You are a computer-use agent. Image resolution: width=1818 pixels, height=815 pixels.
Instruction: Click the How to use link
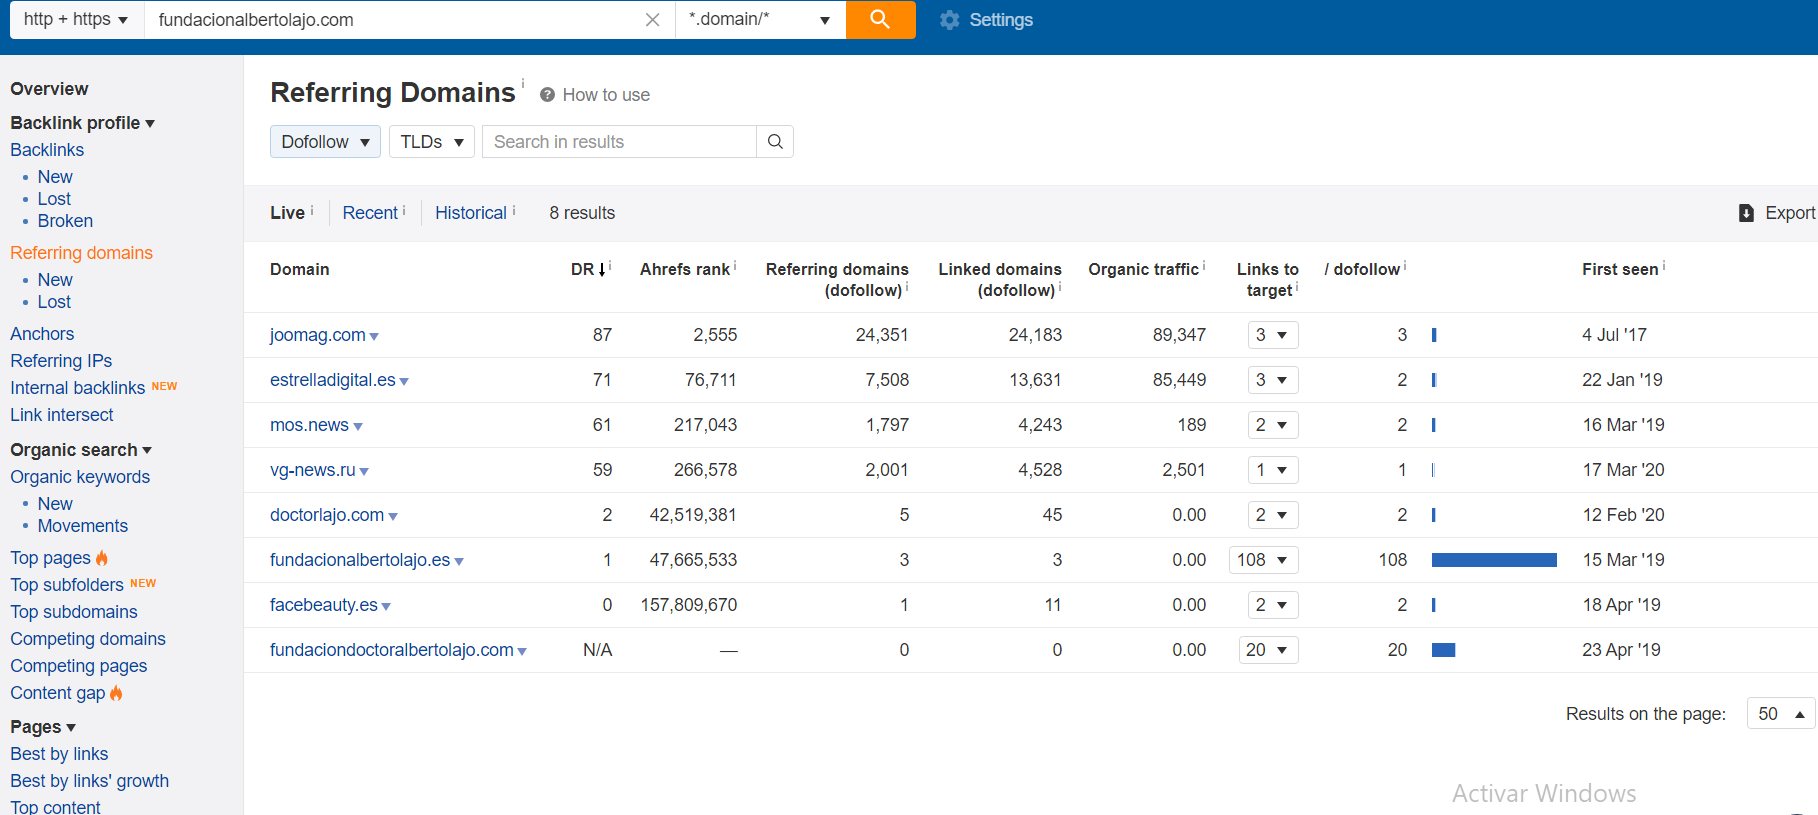(x=606, y=95)
